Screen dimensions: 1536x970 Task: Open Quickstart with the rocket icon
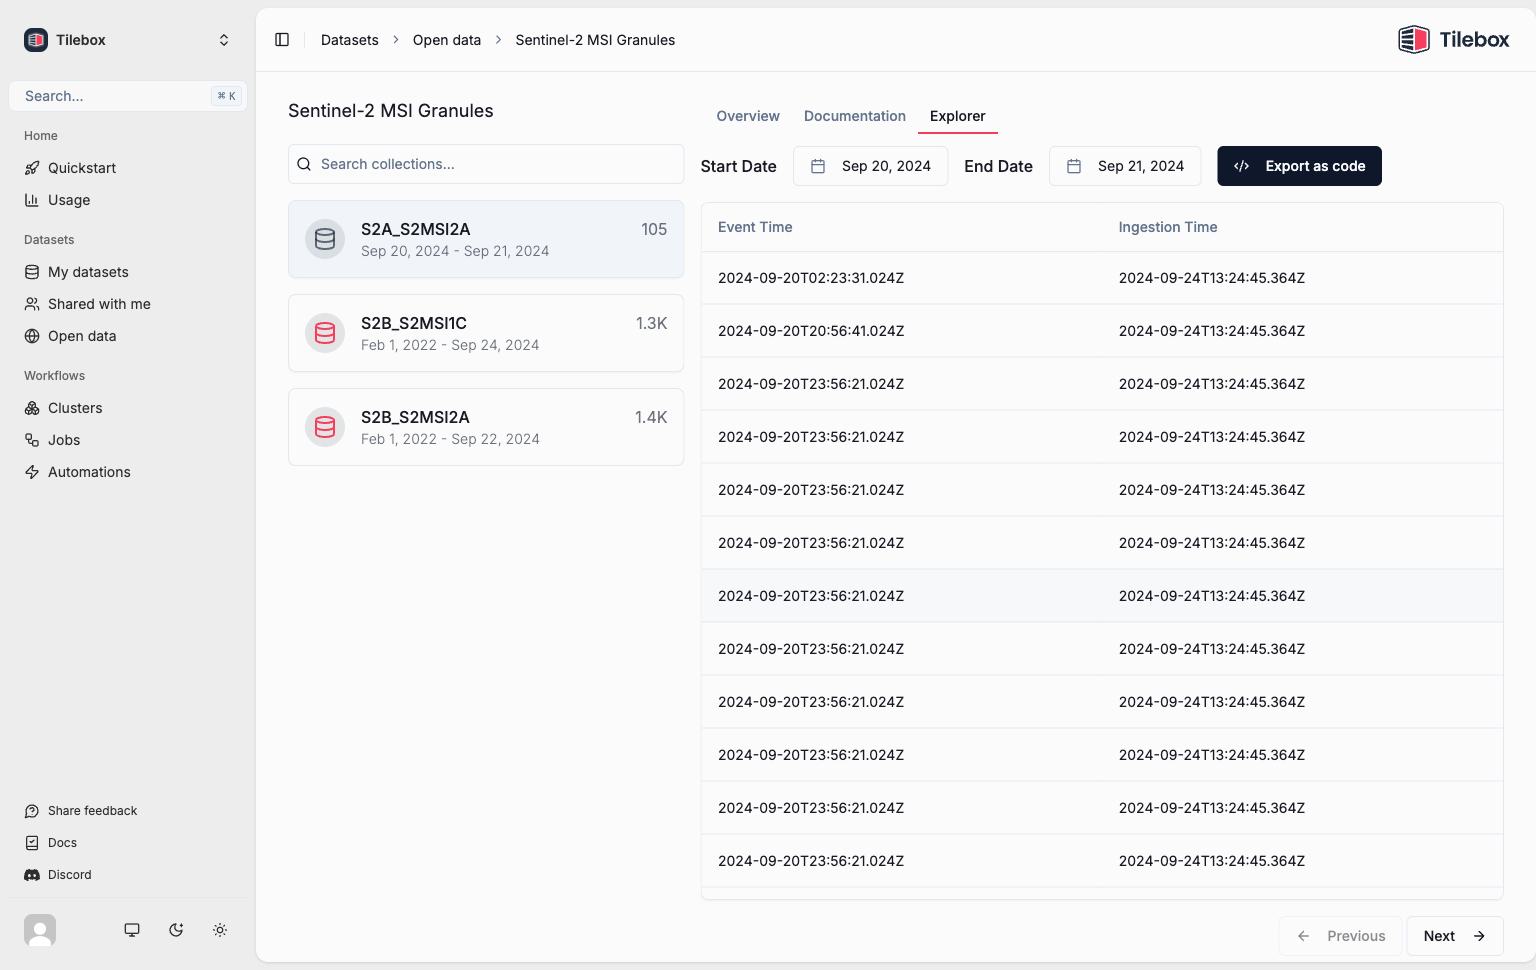click(32, 168)
